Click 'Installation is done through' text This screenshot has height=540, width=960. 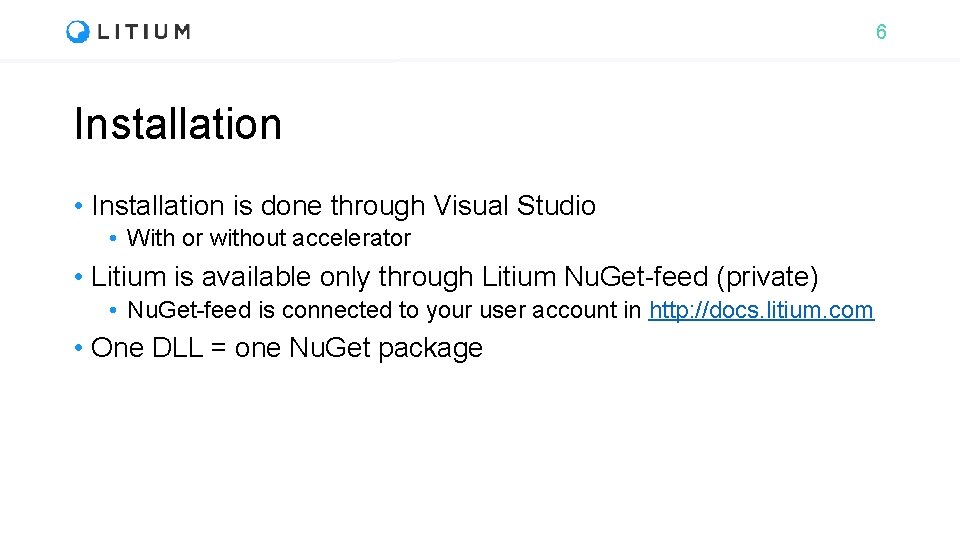[x=258, y=206]
